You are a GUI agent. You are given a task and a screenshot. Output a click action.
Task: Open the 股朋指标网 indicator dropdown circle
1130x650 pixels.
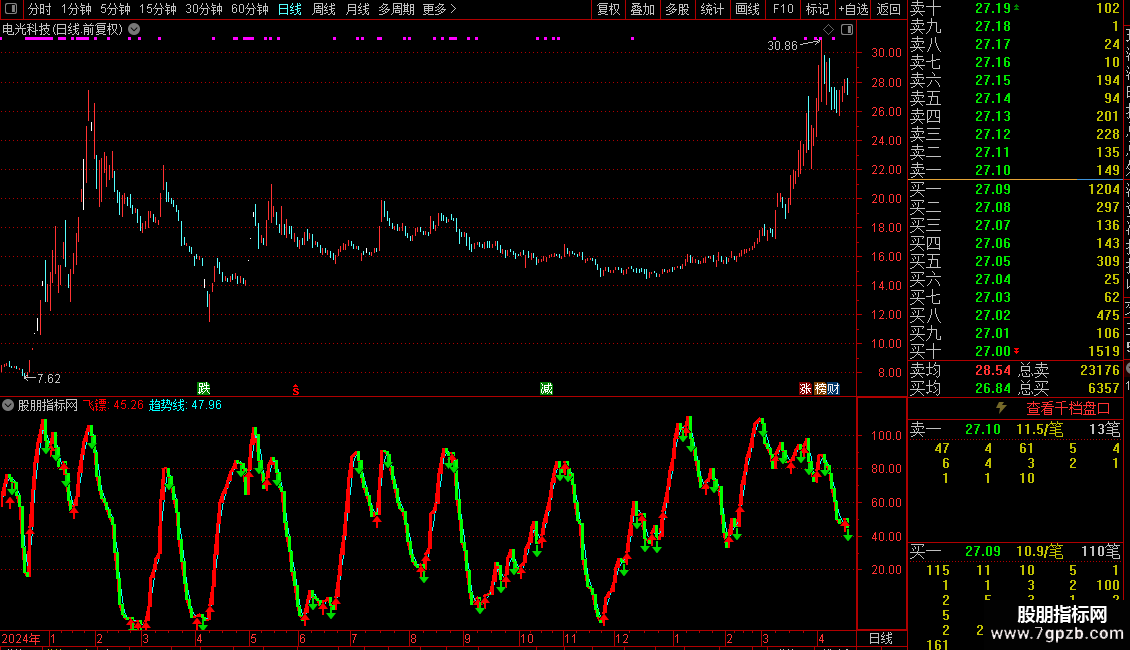8,405
